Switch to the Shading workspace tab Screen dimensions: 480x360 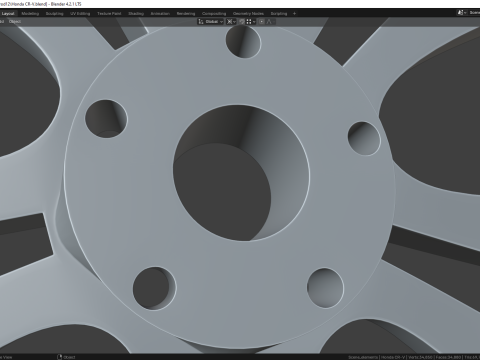(136, 14)
